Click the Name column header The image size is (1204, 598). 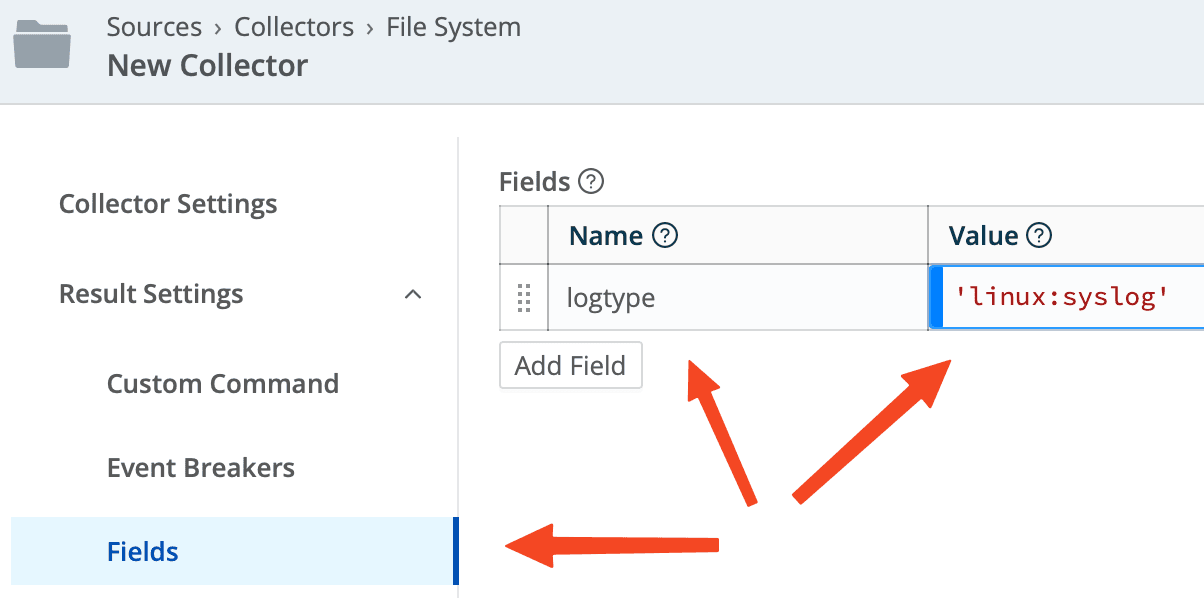click(606, 236)
